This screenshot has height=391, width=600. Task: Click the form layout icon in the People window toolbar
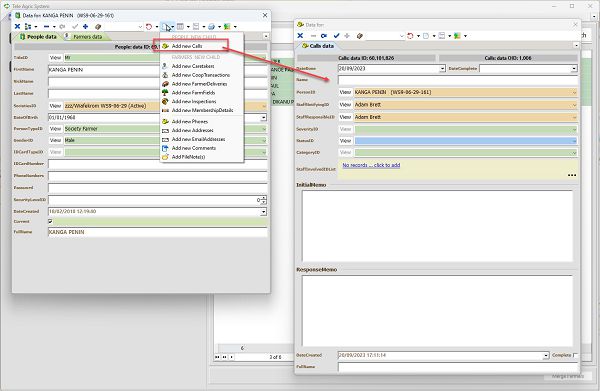point(196,26)
